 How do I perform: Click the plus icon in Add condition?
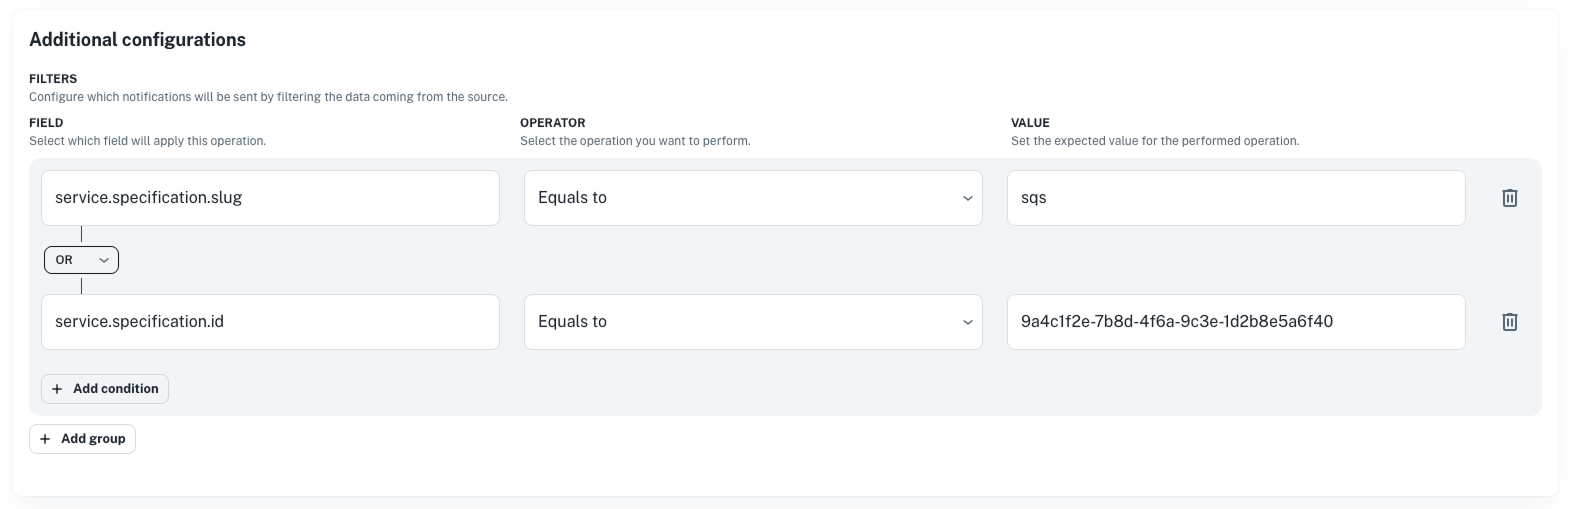coord(57,389)
